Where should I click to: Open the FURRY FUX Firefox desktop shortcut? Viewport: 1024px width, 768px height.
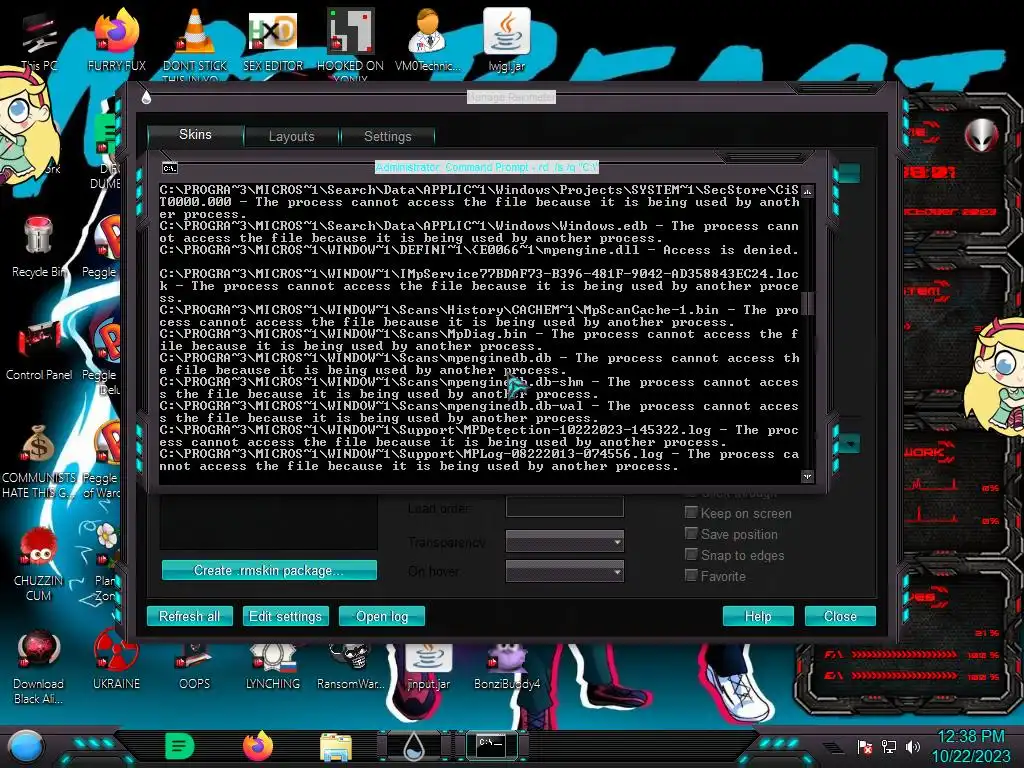coord(116,40)
